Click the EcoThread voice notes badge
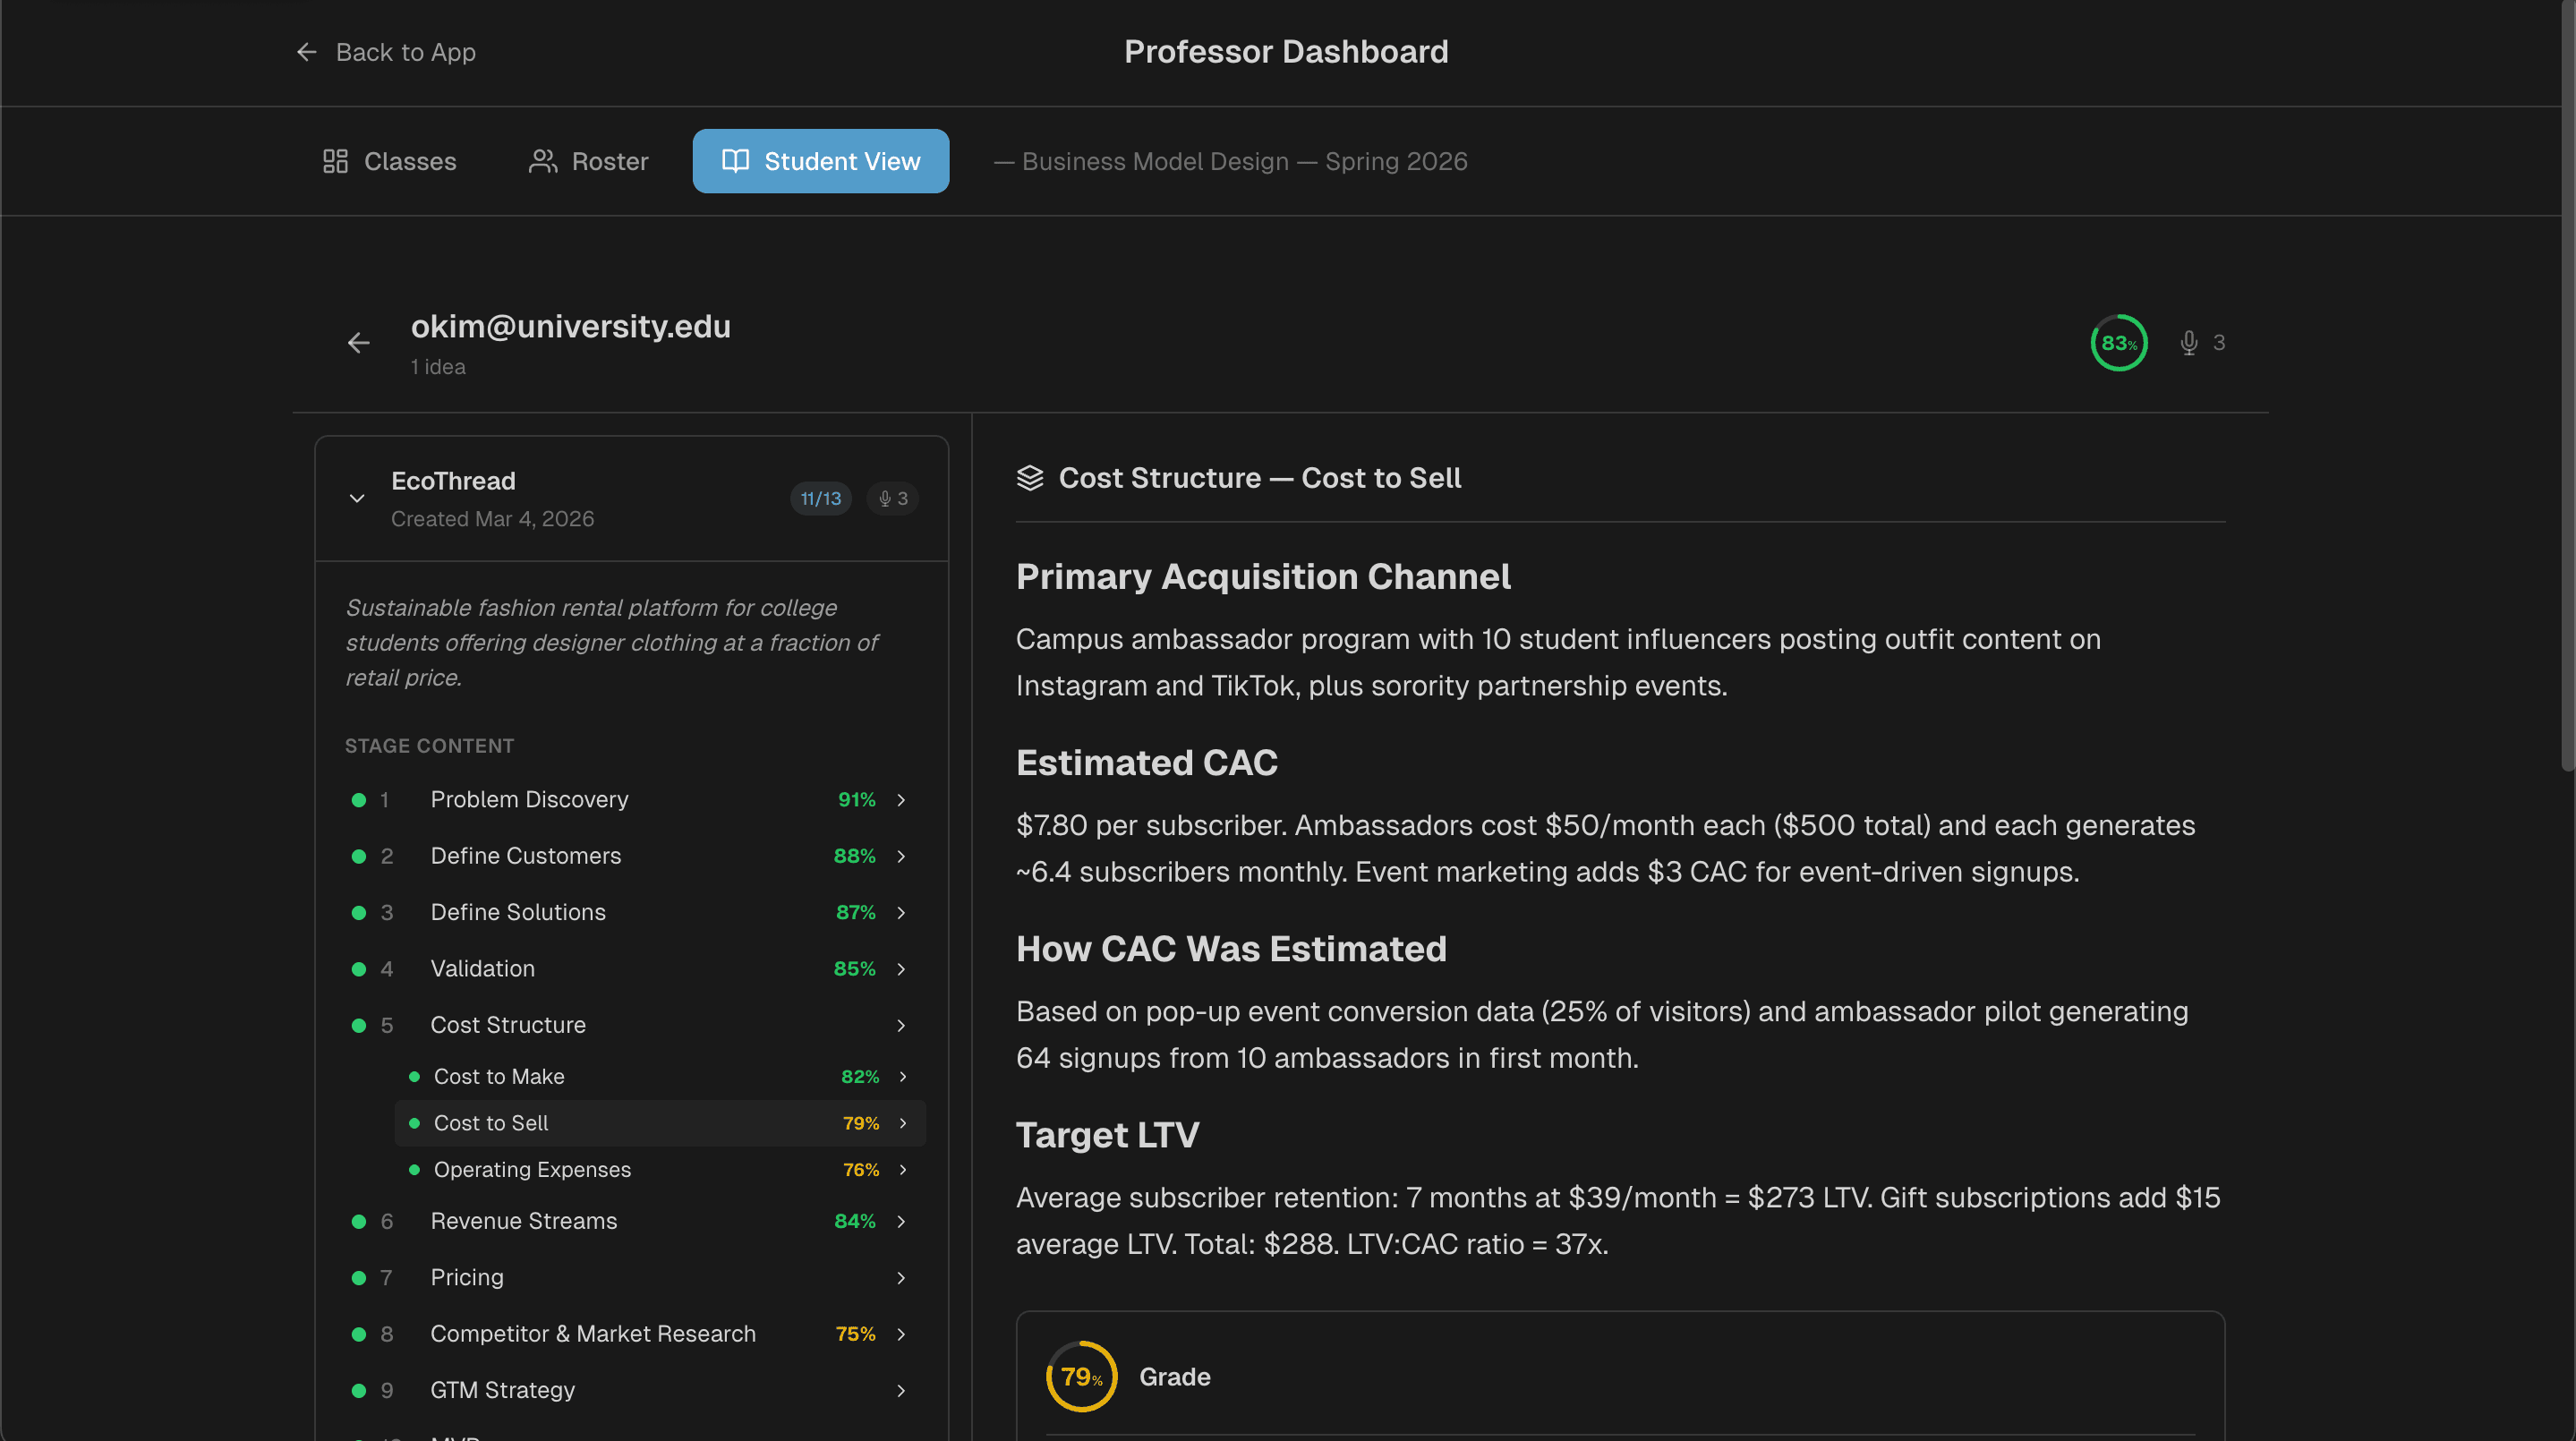2576x1441 pixels. tap(892, 498)
